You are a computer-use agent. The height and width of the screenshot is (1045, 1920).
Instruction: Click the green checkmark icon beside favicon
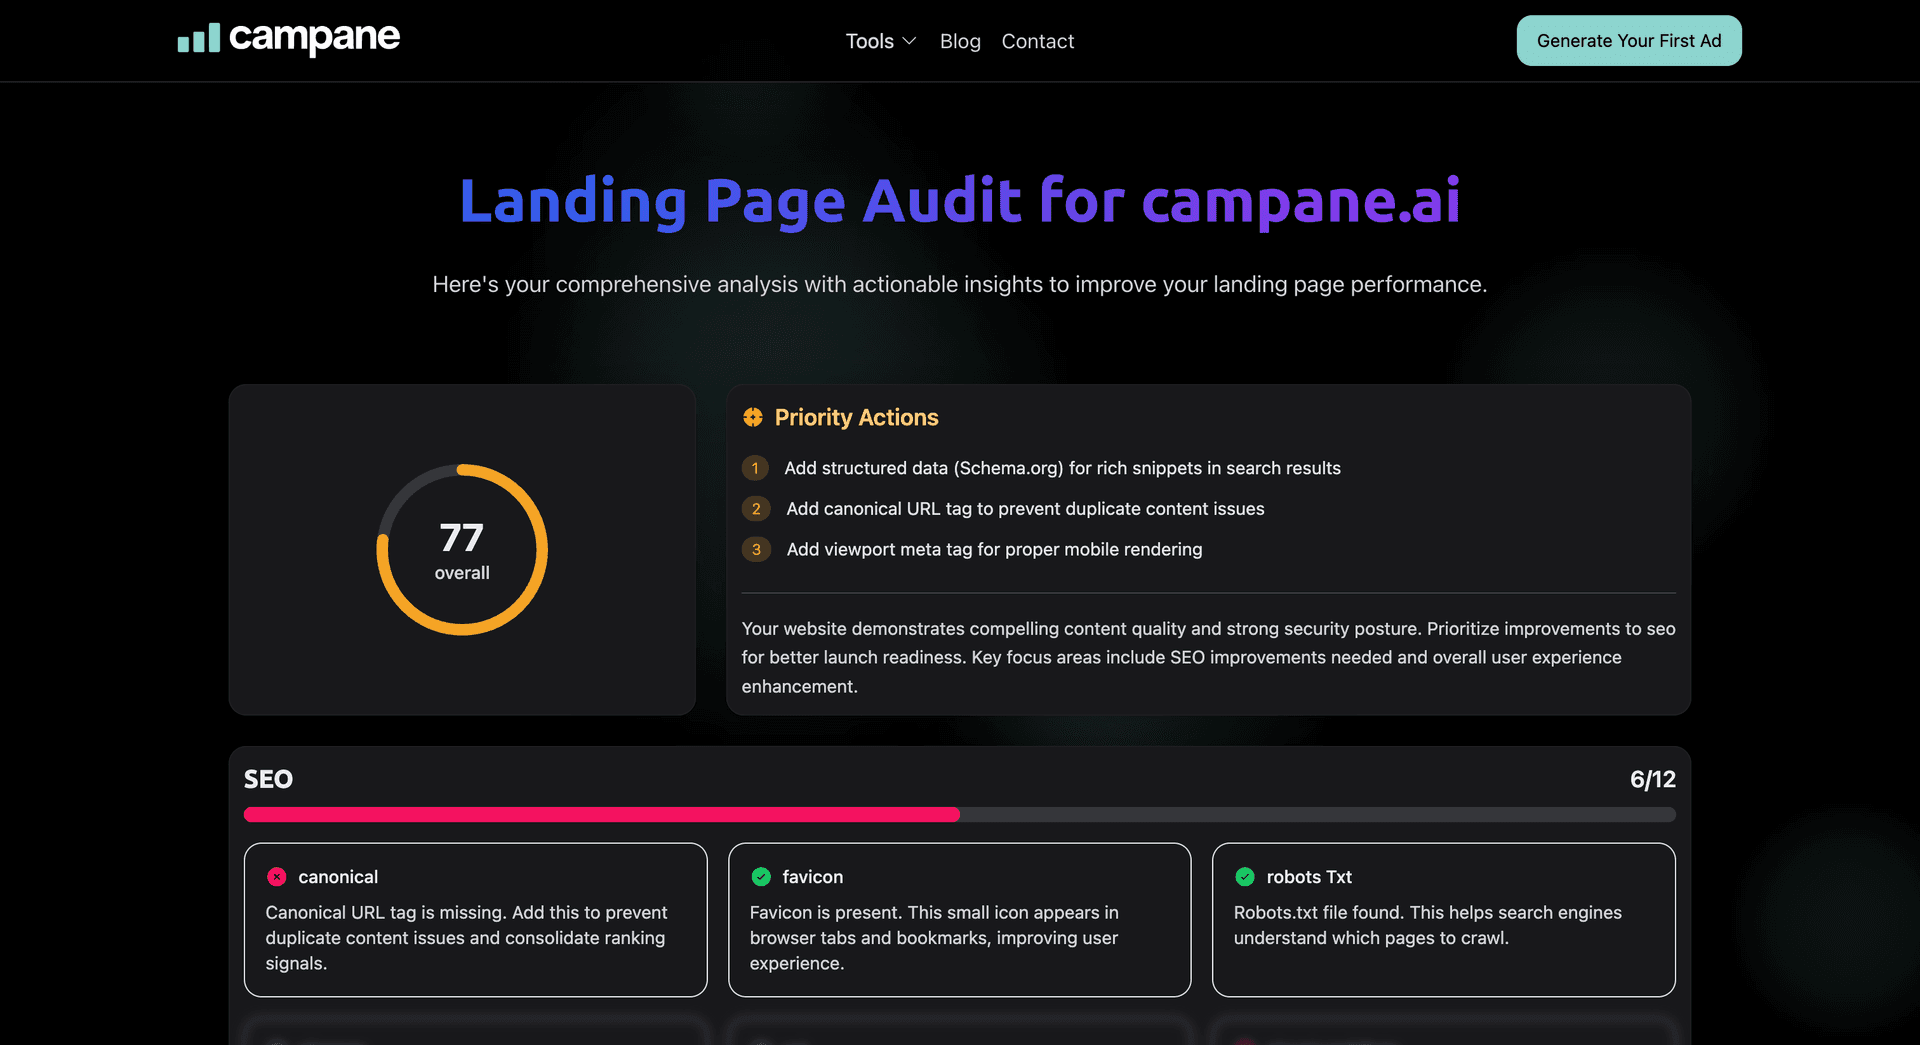761,877
